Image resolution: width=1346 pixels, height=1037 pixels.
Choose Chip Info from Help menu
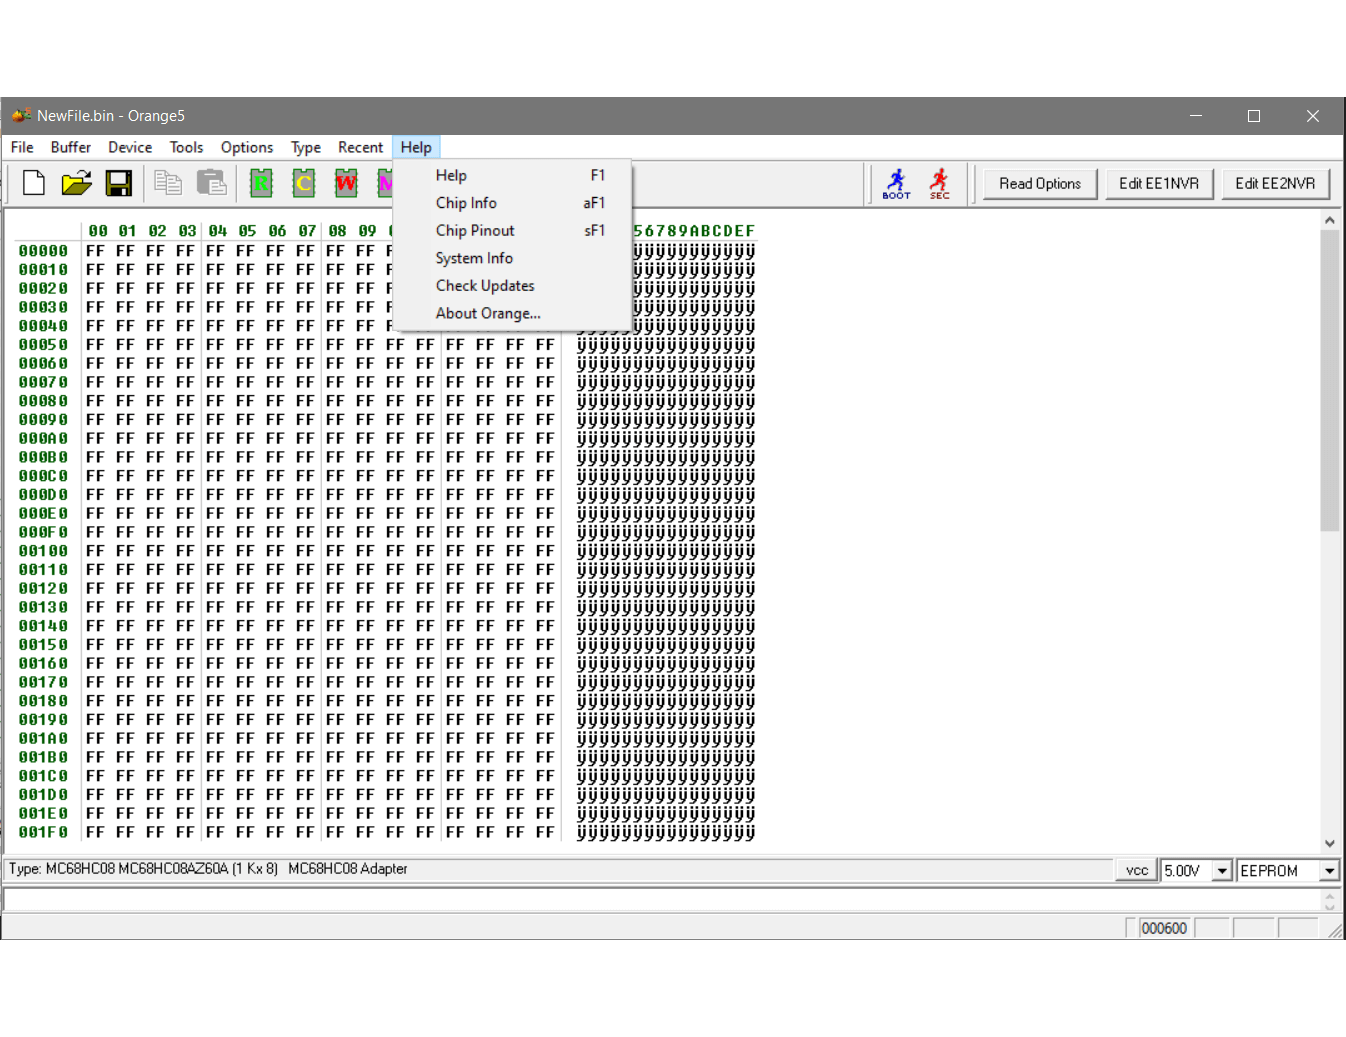[x=512, y=203]
